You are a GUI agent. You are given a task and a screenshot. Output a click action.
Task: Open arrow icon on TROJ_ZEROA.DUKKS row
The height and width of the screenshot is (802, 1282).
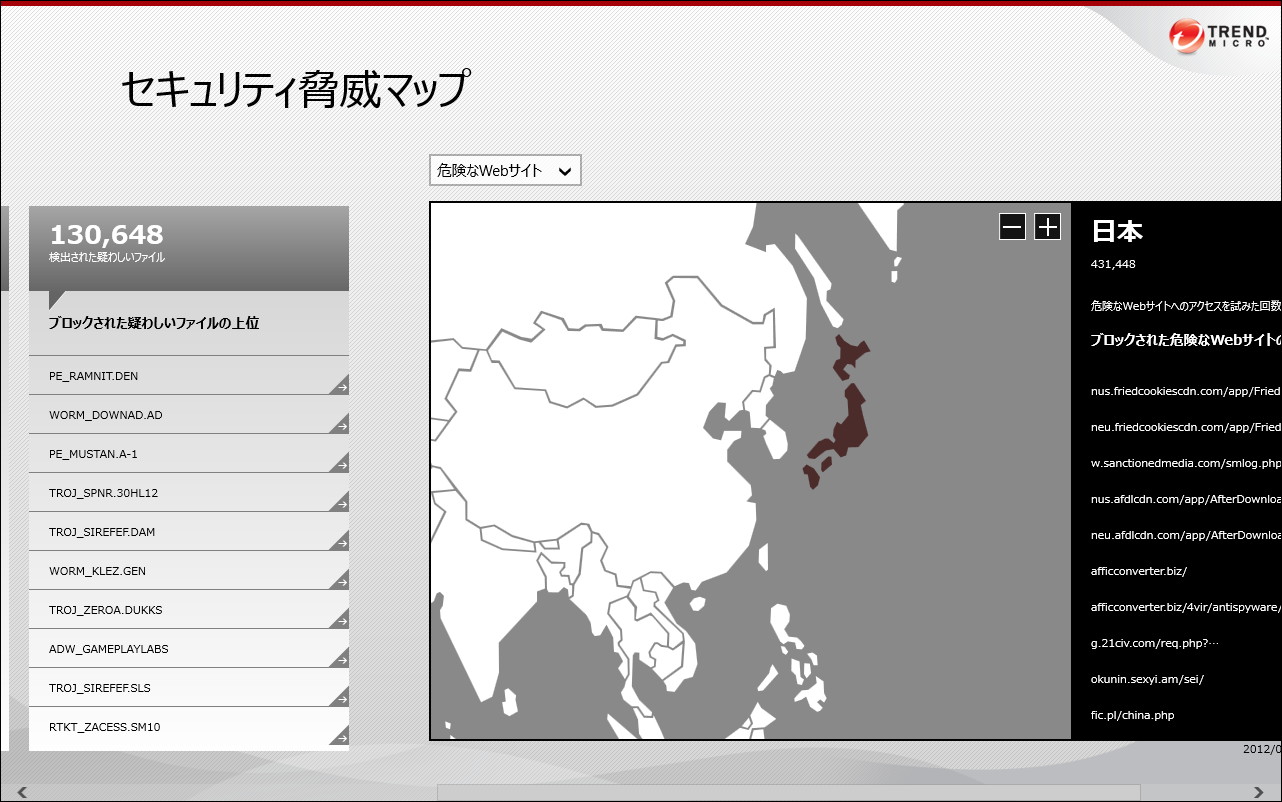coord(339,619)
